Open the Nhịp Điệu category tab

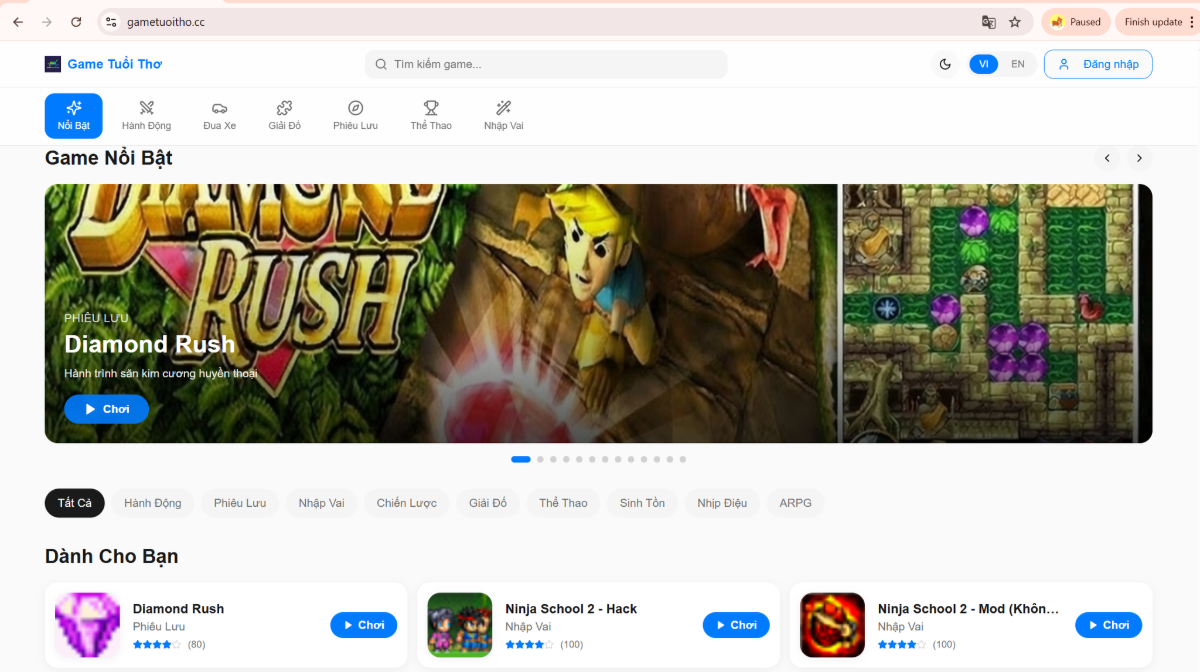click(722, 503)
